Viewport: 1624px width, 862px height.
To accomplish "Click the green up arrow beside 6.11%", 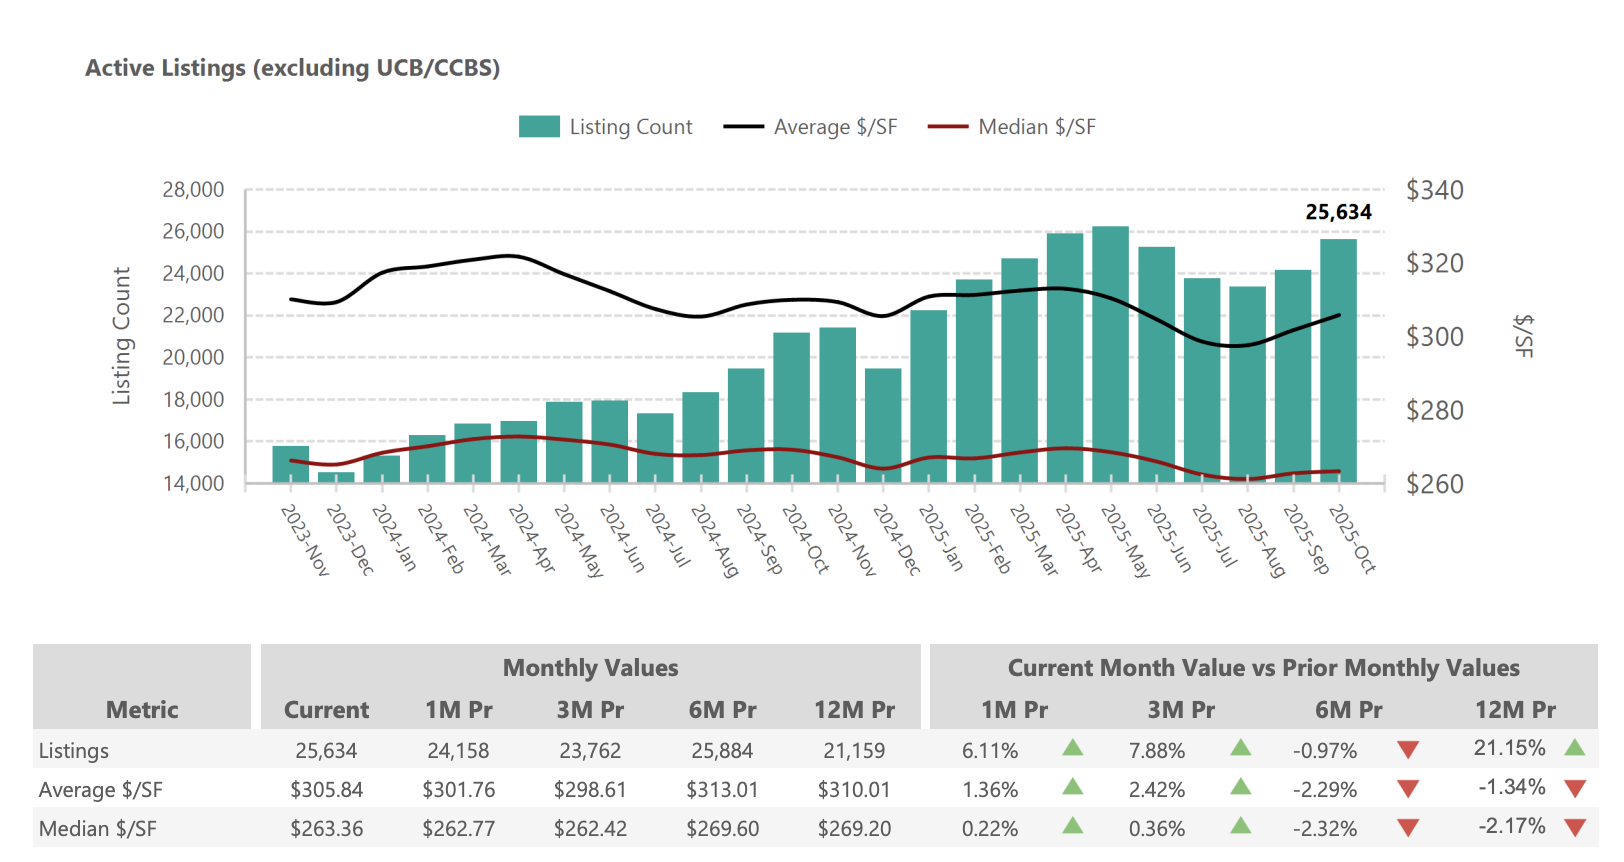I will (x=1073, y=748).
